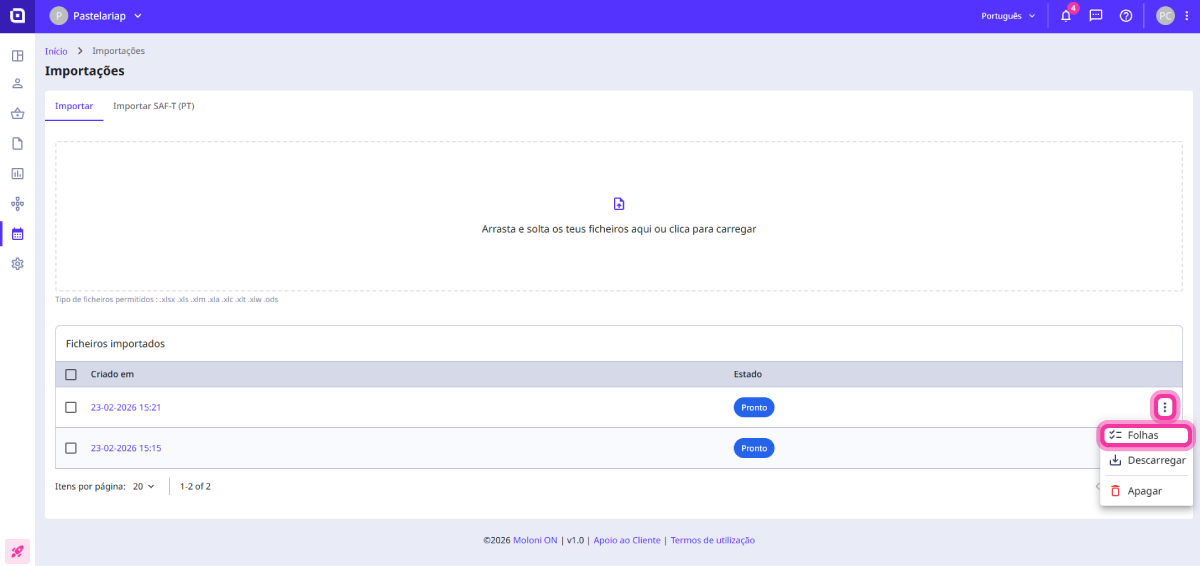The image size is (1200, 566).
Task: Open the Termos de utilização footer link
Action: tap(713, 540)
